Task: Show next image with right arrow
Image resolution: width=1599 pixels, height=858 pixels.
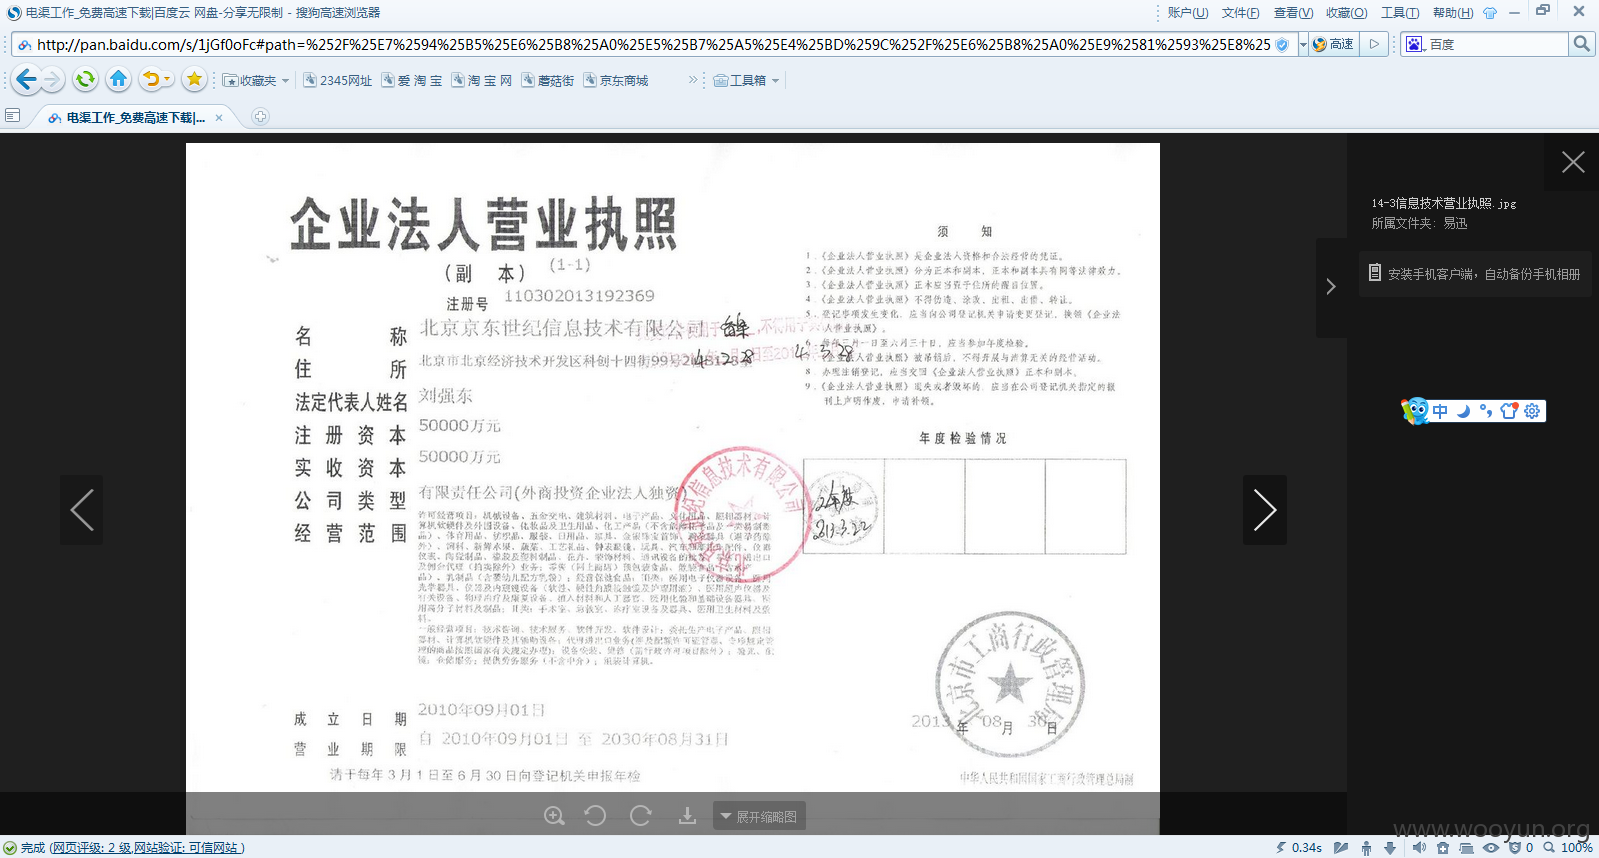Action: coord(1265,510)
